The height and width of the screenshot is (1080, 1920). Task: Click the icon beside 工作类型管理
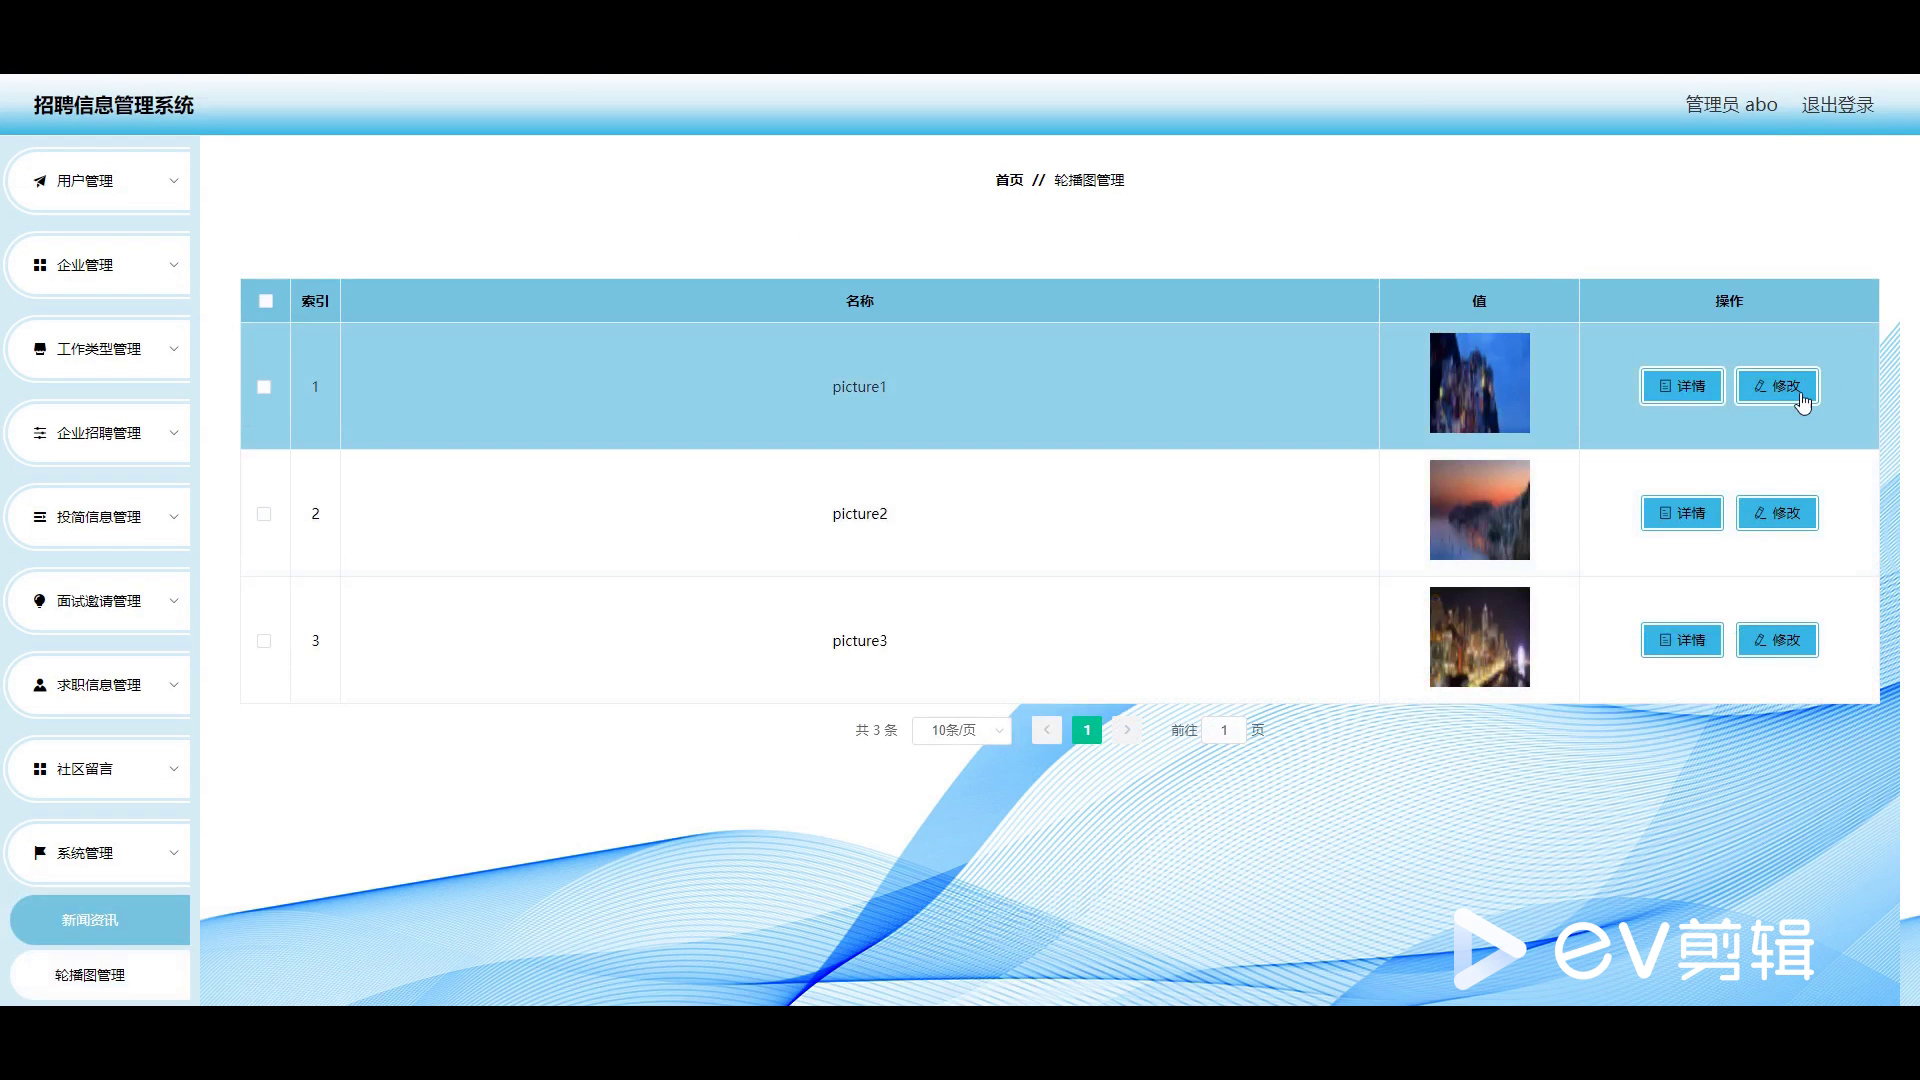40,349
